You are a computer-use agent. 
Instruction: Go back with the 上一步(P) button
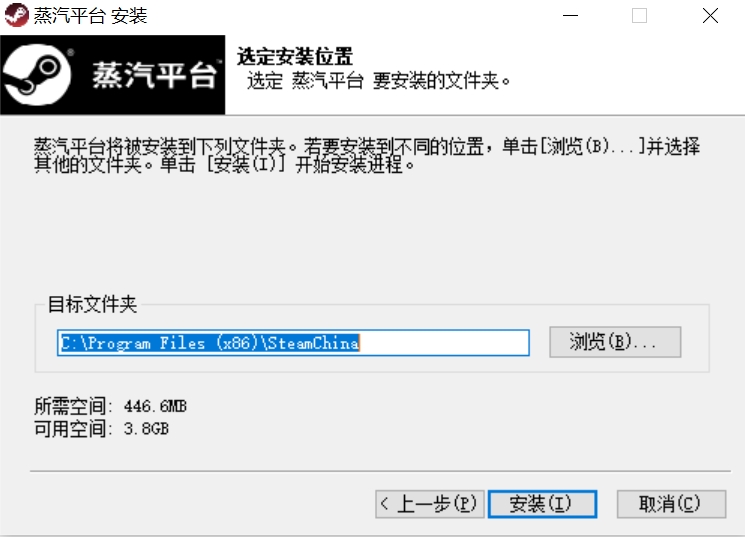(x=430, y=504)
